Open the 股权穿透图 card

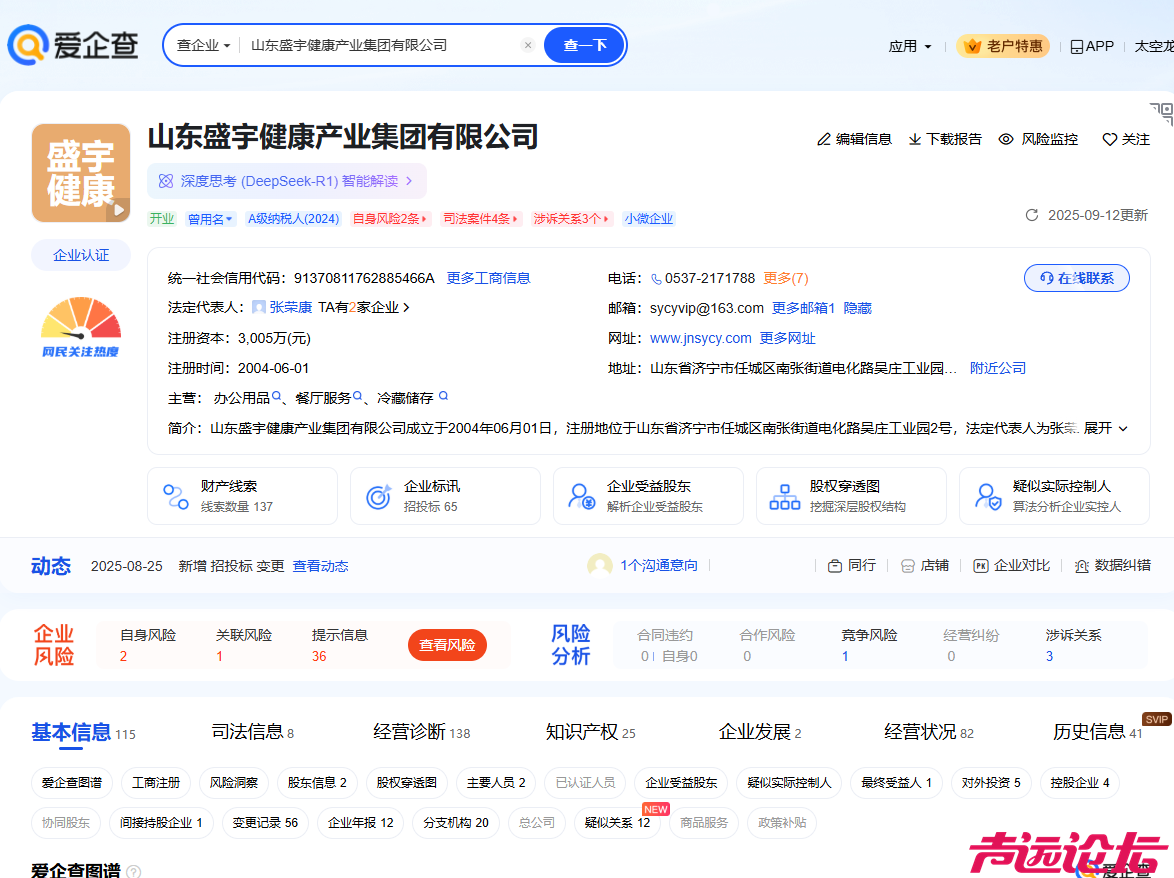[851, 496]
